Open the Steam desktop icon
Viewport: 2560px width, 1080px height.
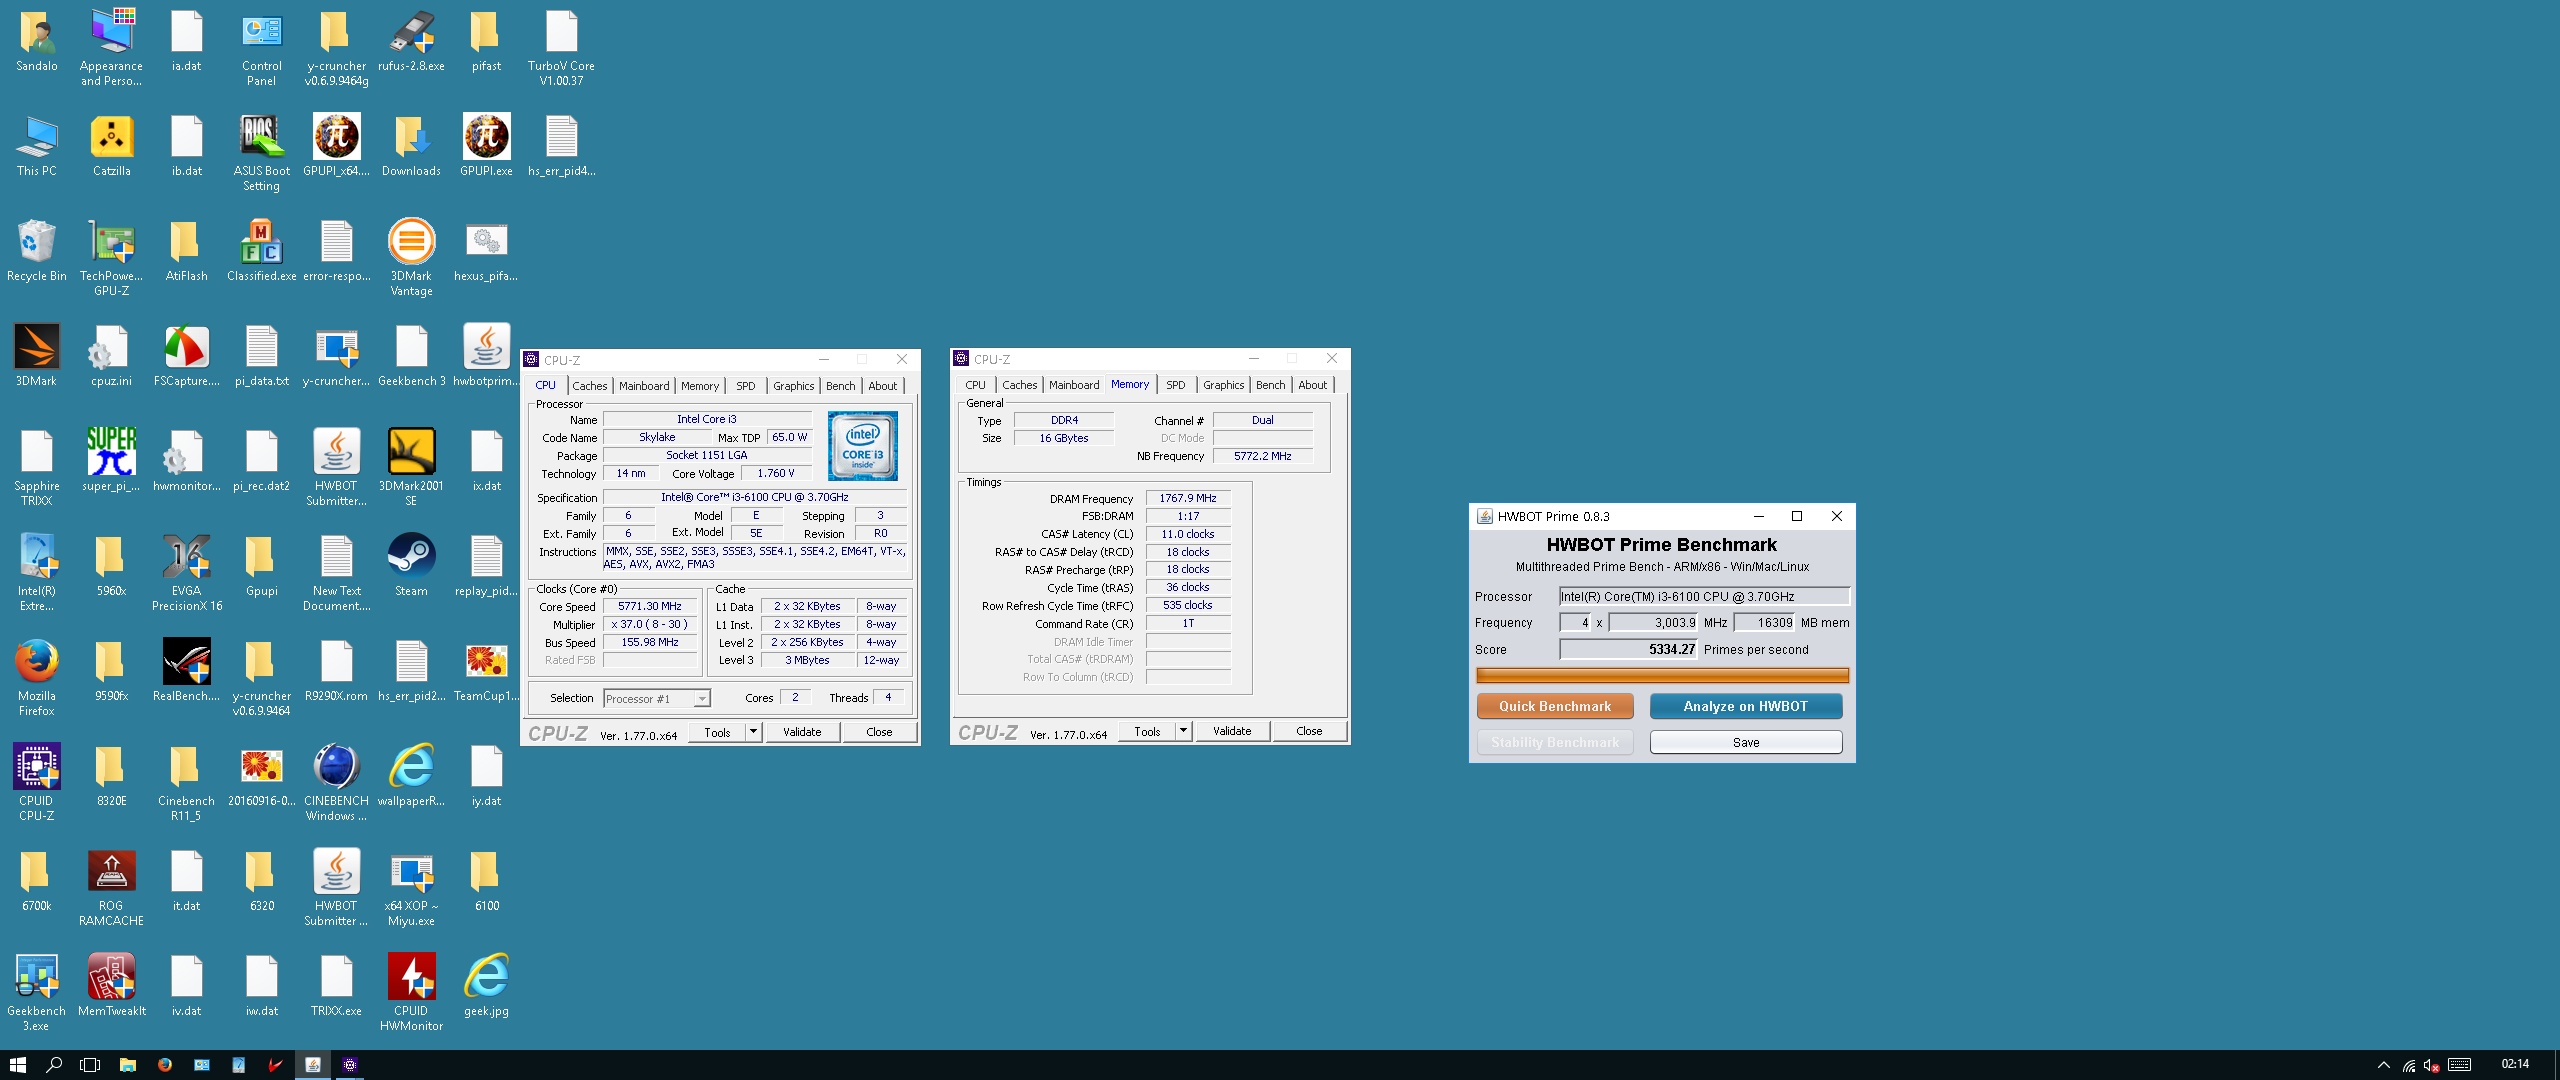coord(411,567)
